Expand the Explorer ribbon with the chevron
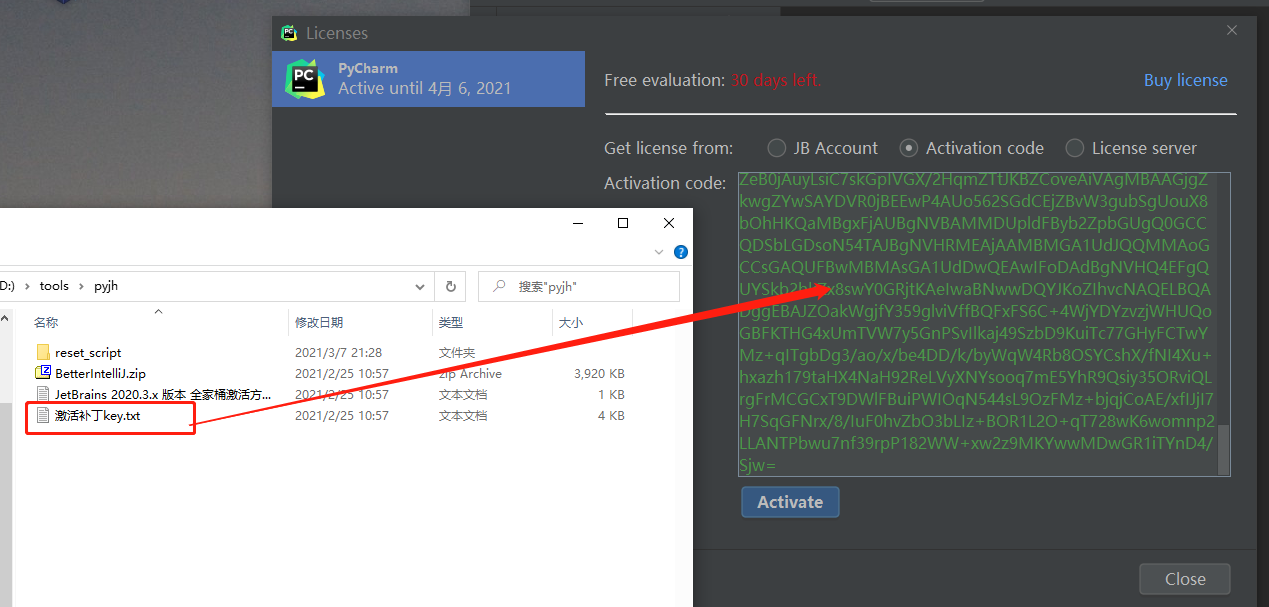Image resolution: width=1269 pixels, height=607 pixels. tap(658, 252)
